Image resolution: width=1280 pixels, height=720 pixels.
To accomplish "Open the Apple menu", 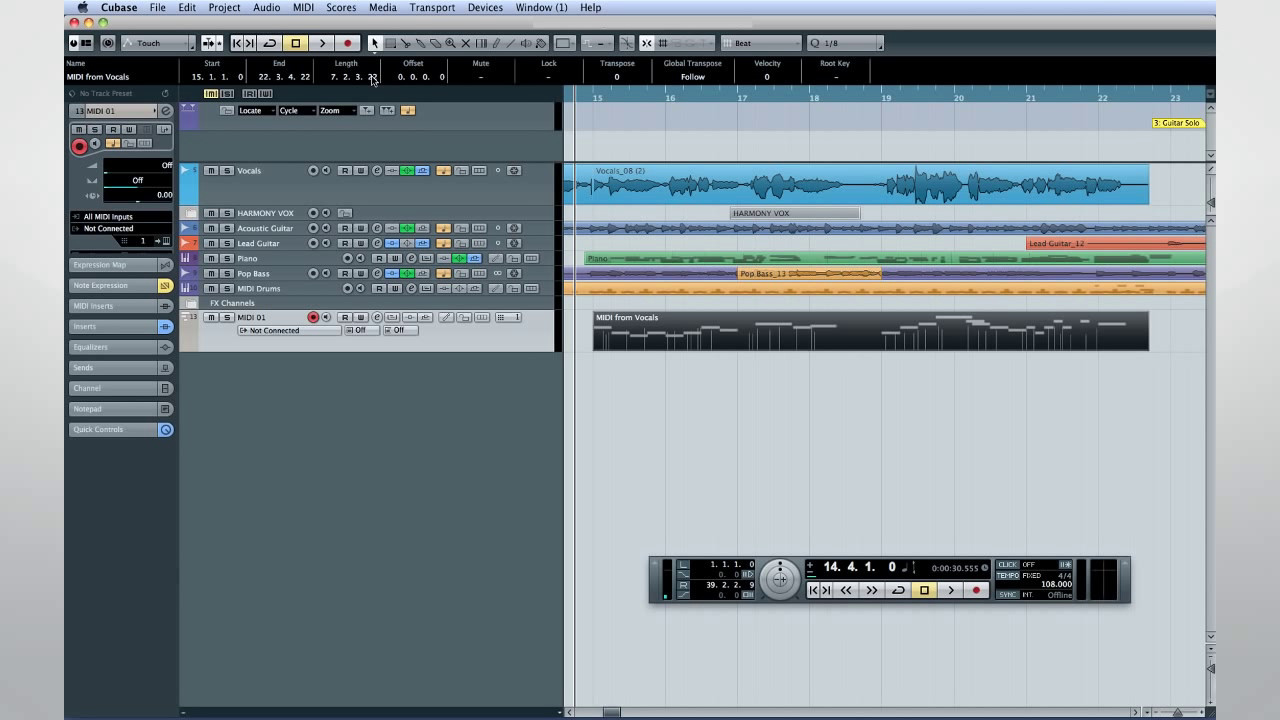I will tap(83, 7).
